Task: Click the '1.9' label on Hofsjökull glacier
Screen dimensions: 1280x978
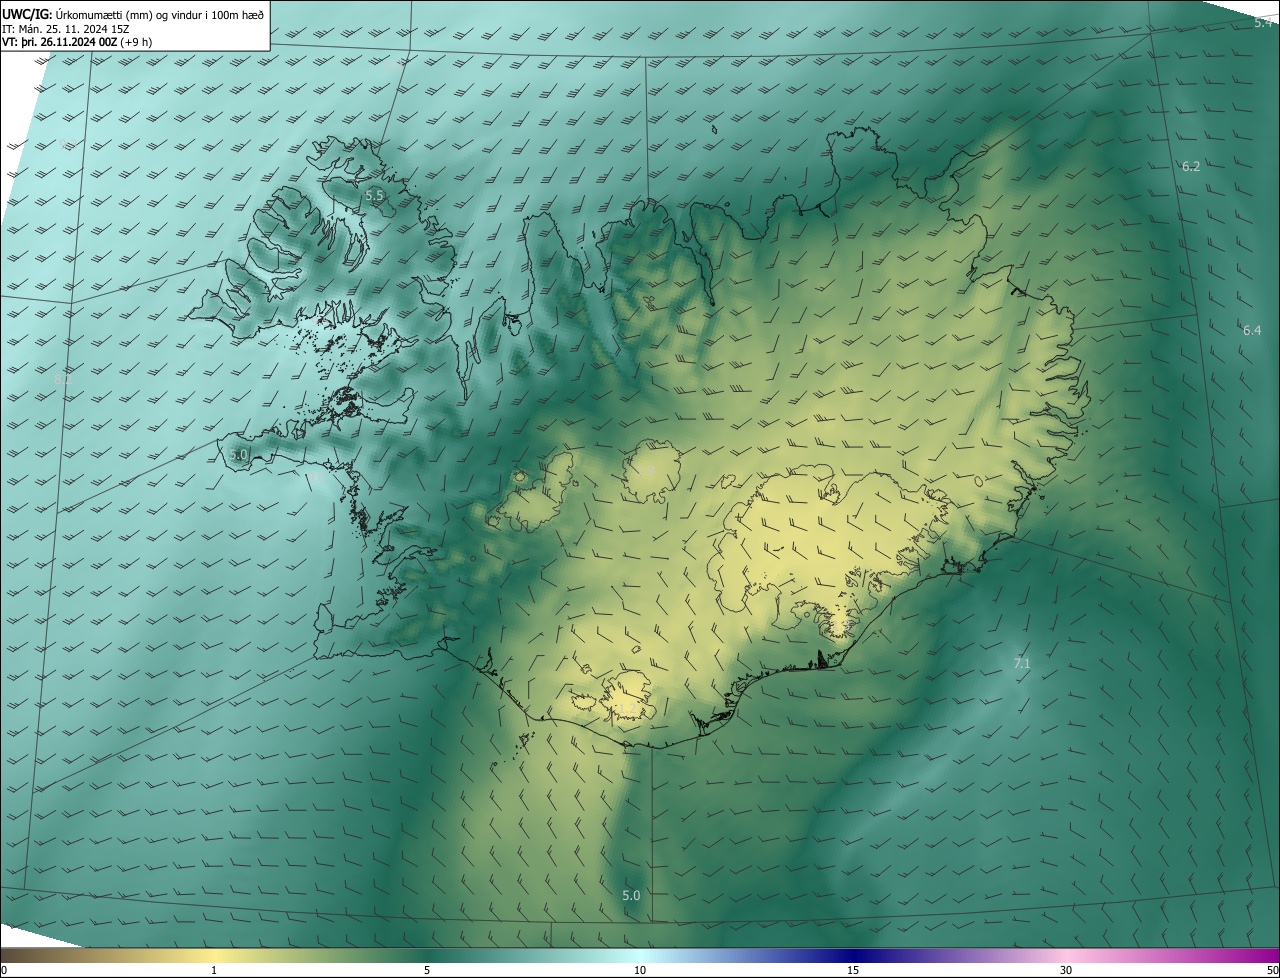Action: (x=647, y=470)
